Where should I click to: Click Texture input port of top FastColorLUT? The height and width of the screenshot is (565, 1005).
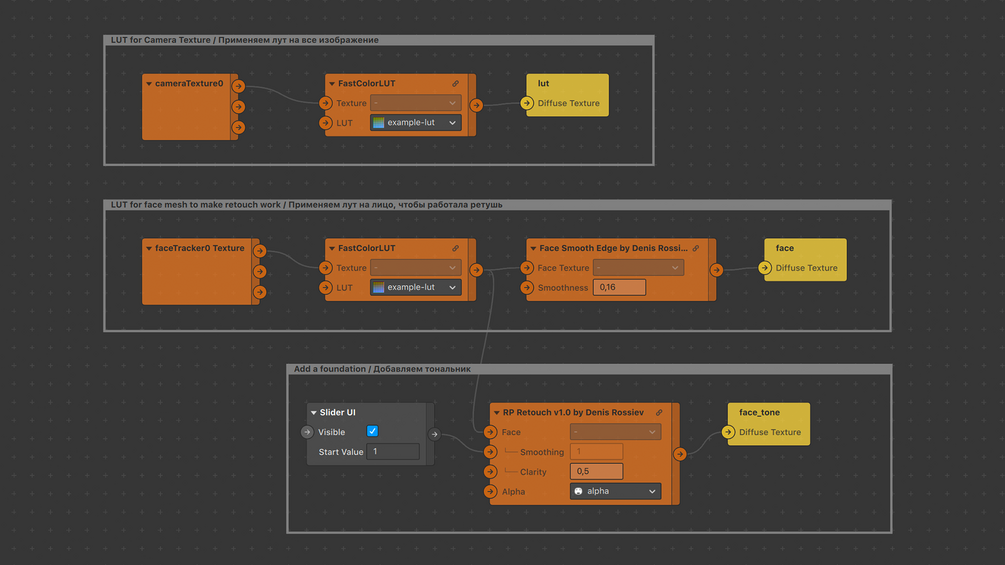pos(326,102)
